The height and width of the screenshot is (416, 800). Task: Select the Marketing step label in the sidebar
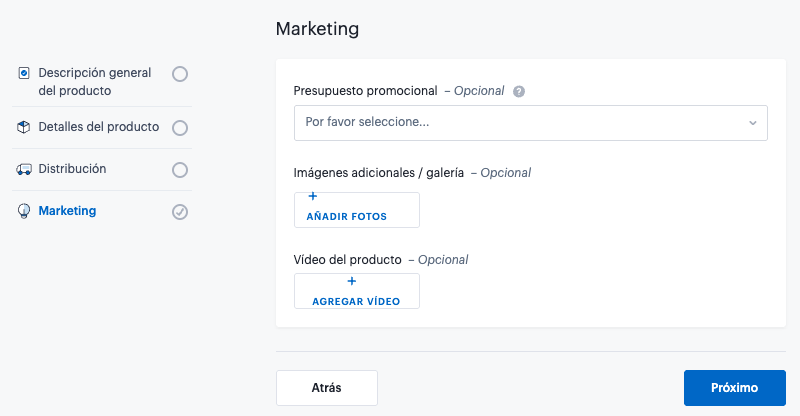click(x=67, y=211)
